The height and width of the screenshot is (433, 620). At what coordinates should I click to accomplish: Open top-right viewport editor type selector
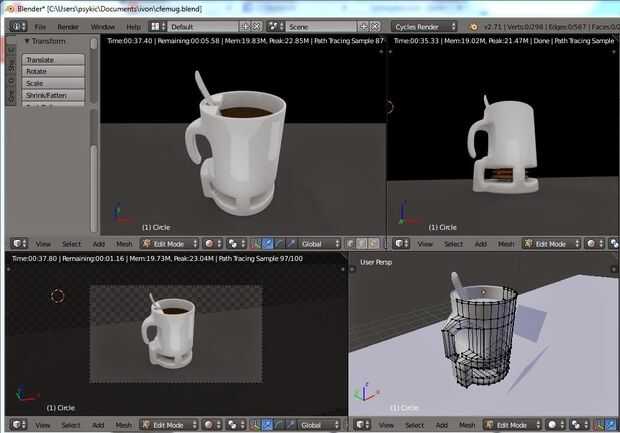coord(401,244)
